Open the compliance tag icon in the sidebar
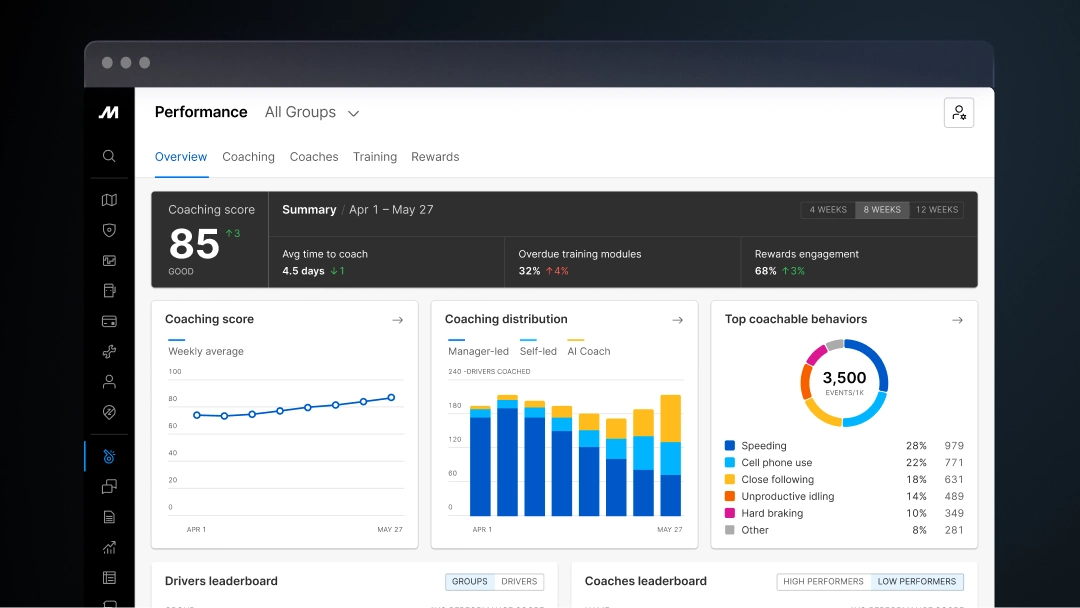Image resolution: width=1080 pixels, height=608 pixels. 109,412
